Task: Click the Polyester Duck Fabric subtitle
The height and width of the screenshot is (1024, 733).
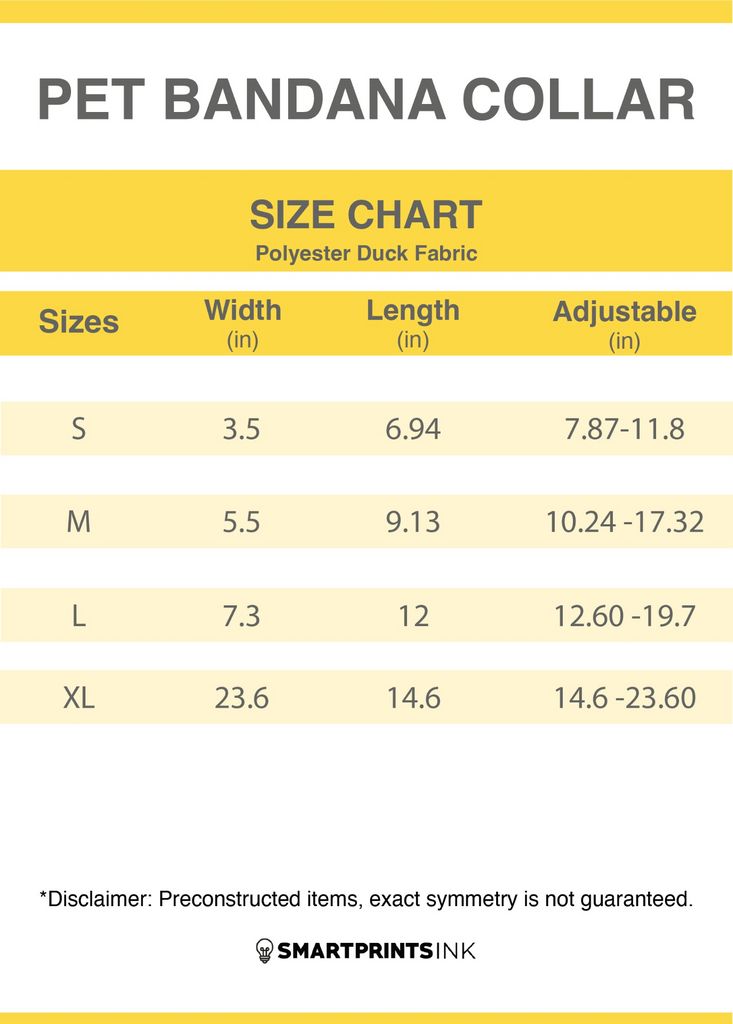Action: (366, 253)
